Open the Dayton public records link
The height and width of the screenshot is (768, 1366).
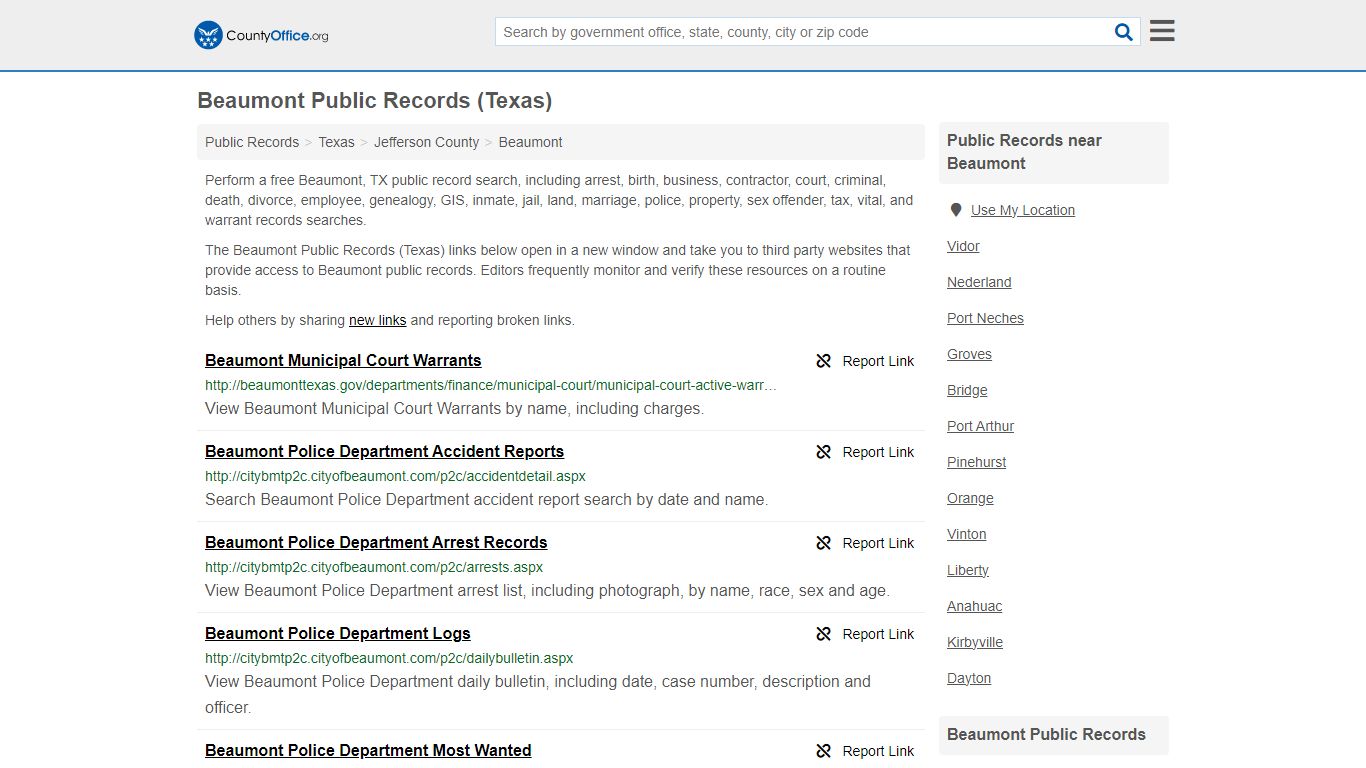click(968, 678)
